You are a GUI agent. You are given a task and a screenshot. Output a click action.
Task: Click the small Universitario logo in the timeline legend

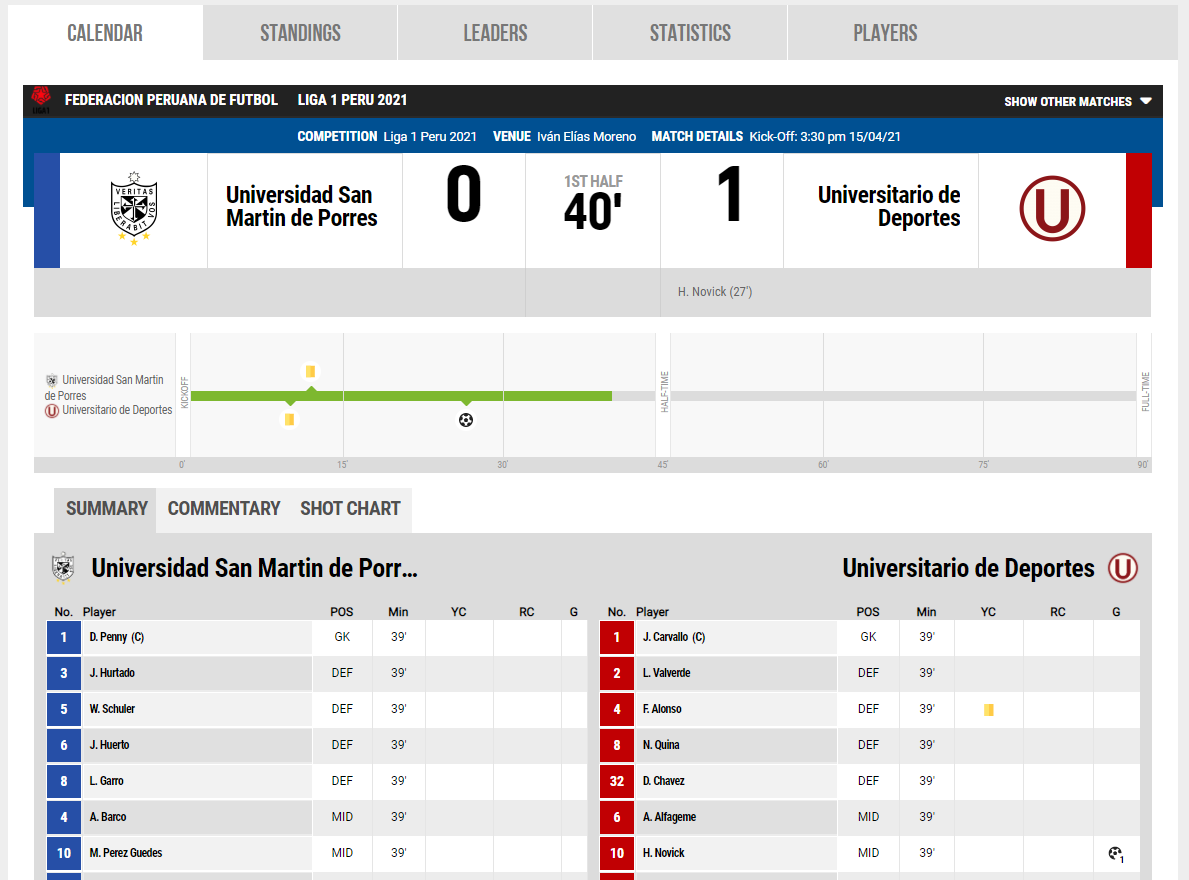tap(52, 411)
